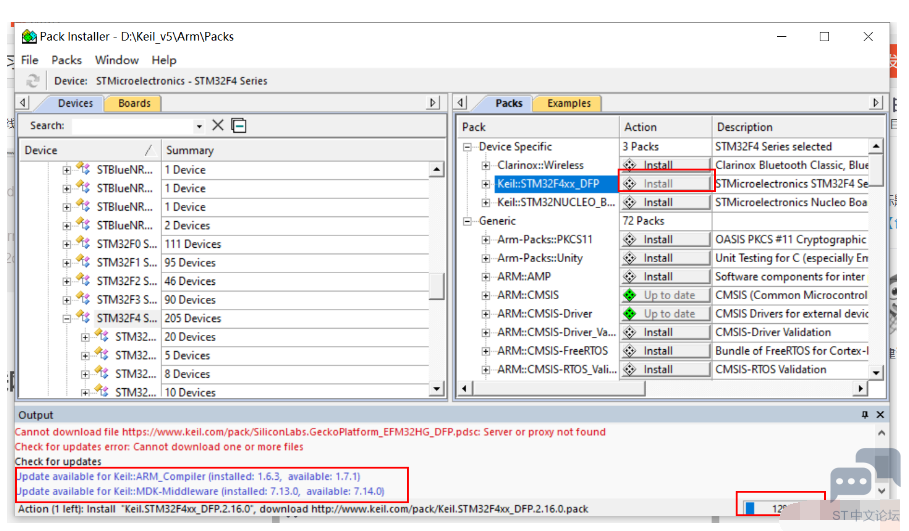Click left arrow beside Packs tab
The image size is (909, 531).
[460, 103]
